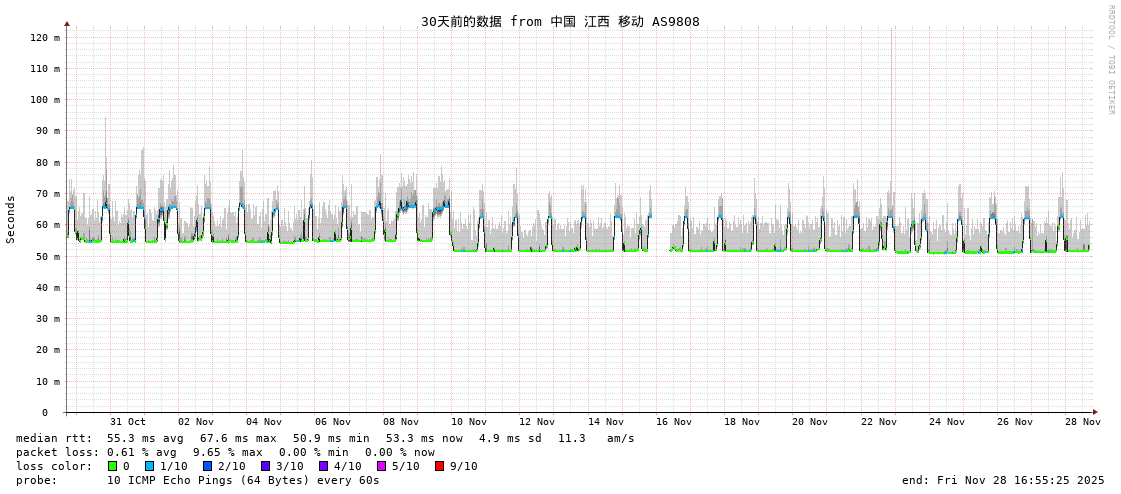Click the graph title mentioning AS9808

[560, 21]
